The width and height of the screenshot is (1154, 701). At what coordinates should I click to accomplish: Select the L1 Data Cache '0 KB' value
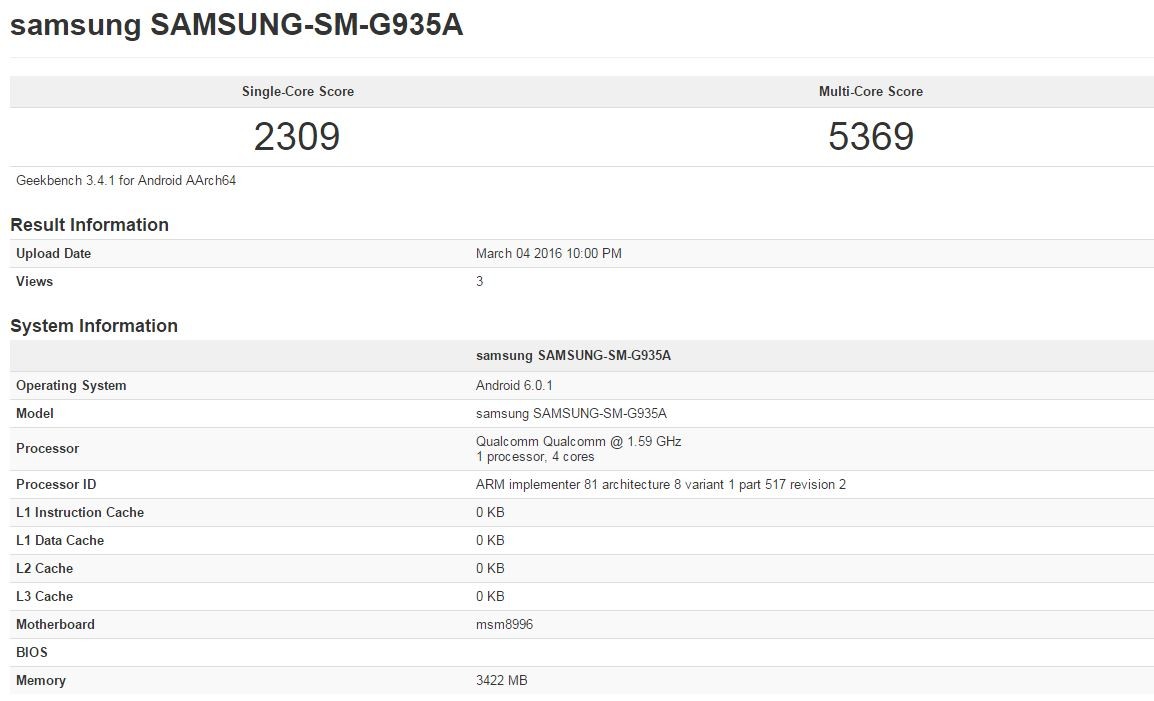tap(489, 540)
